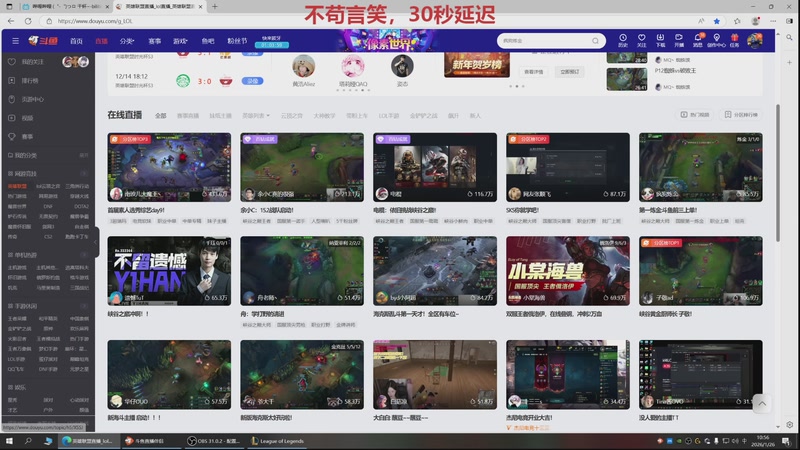
Task: Open a new browser tab with plus
Action: click(215, 7)
